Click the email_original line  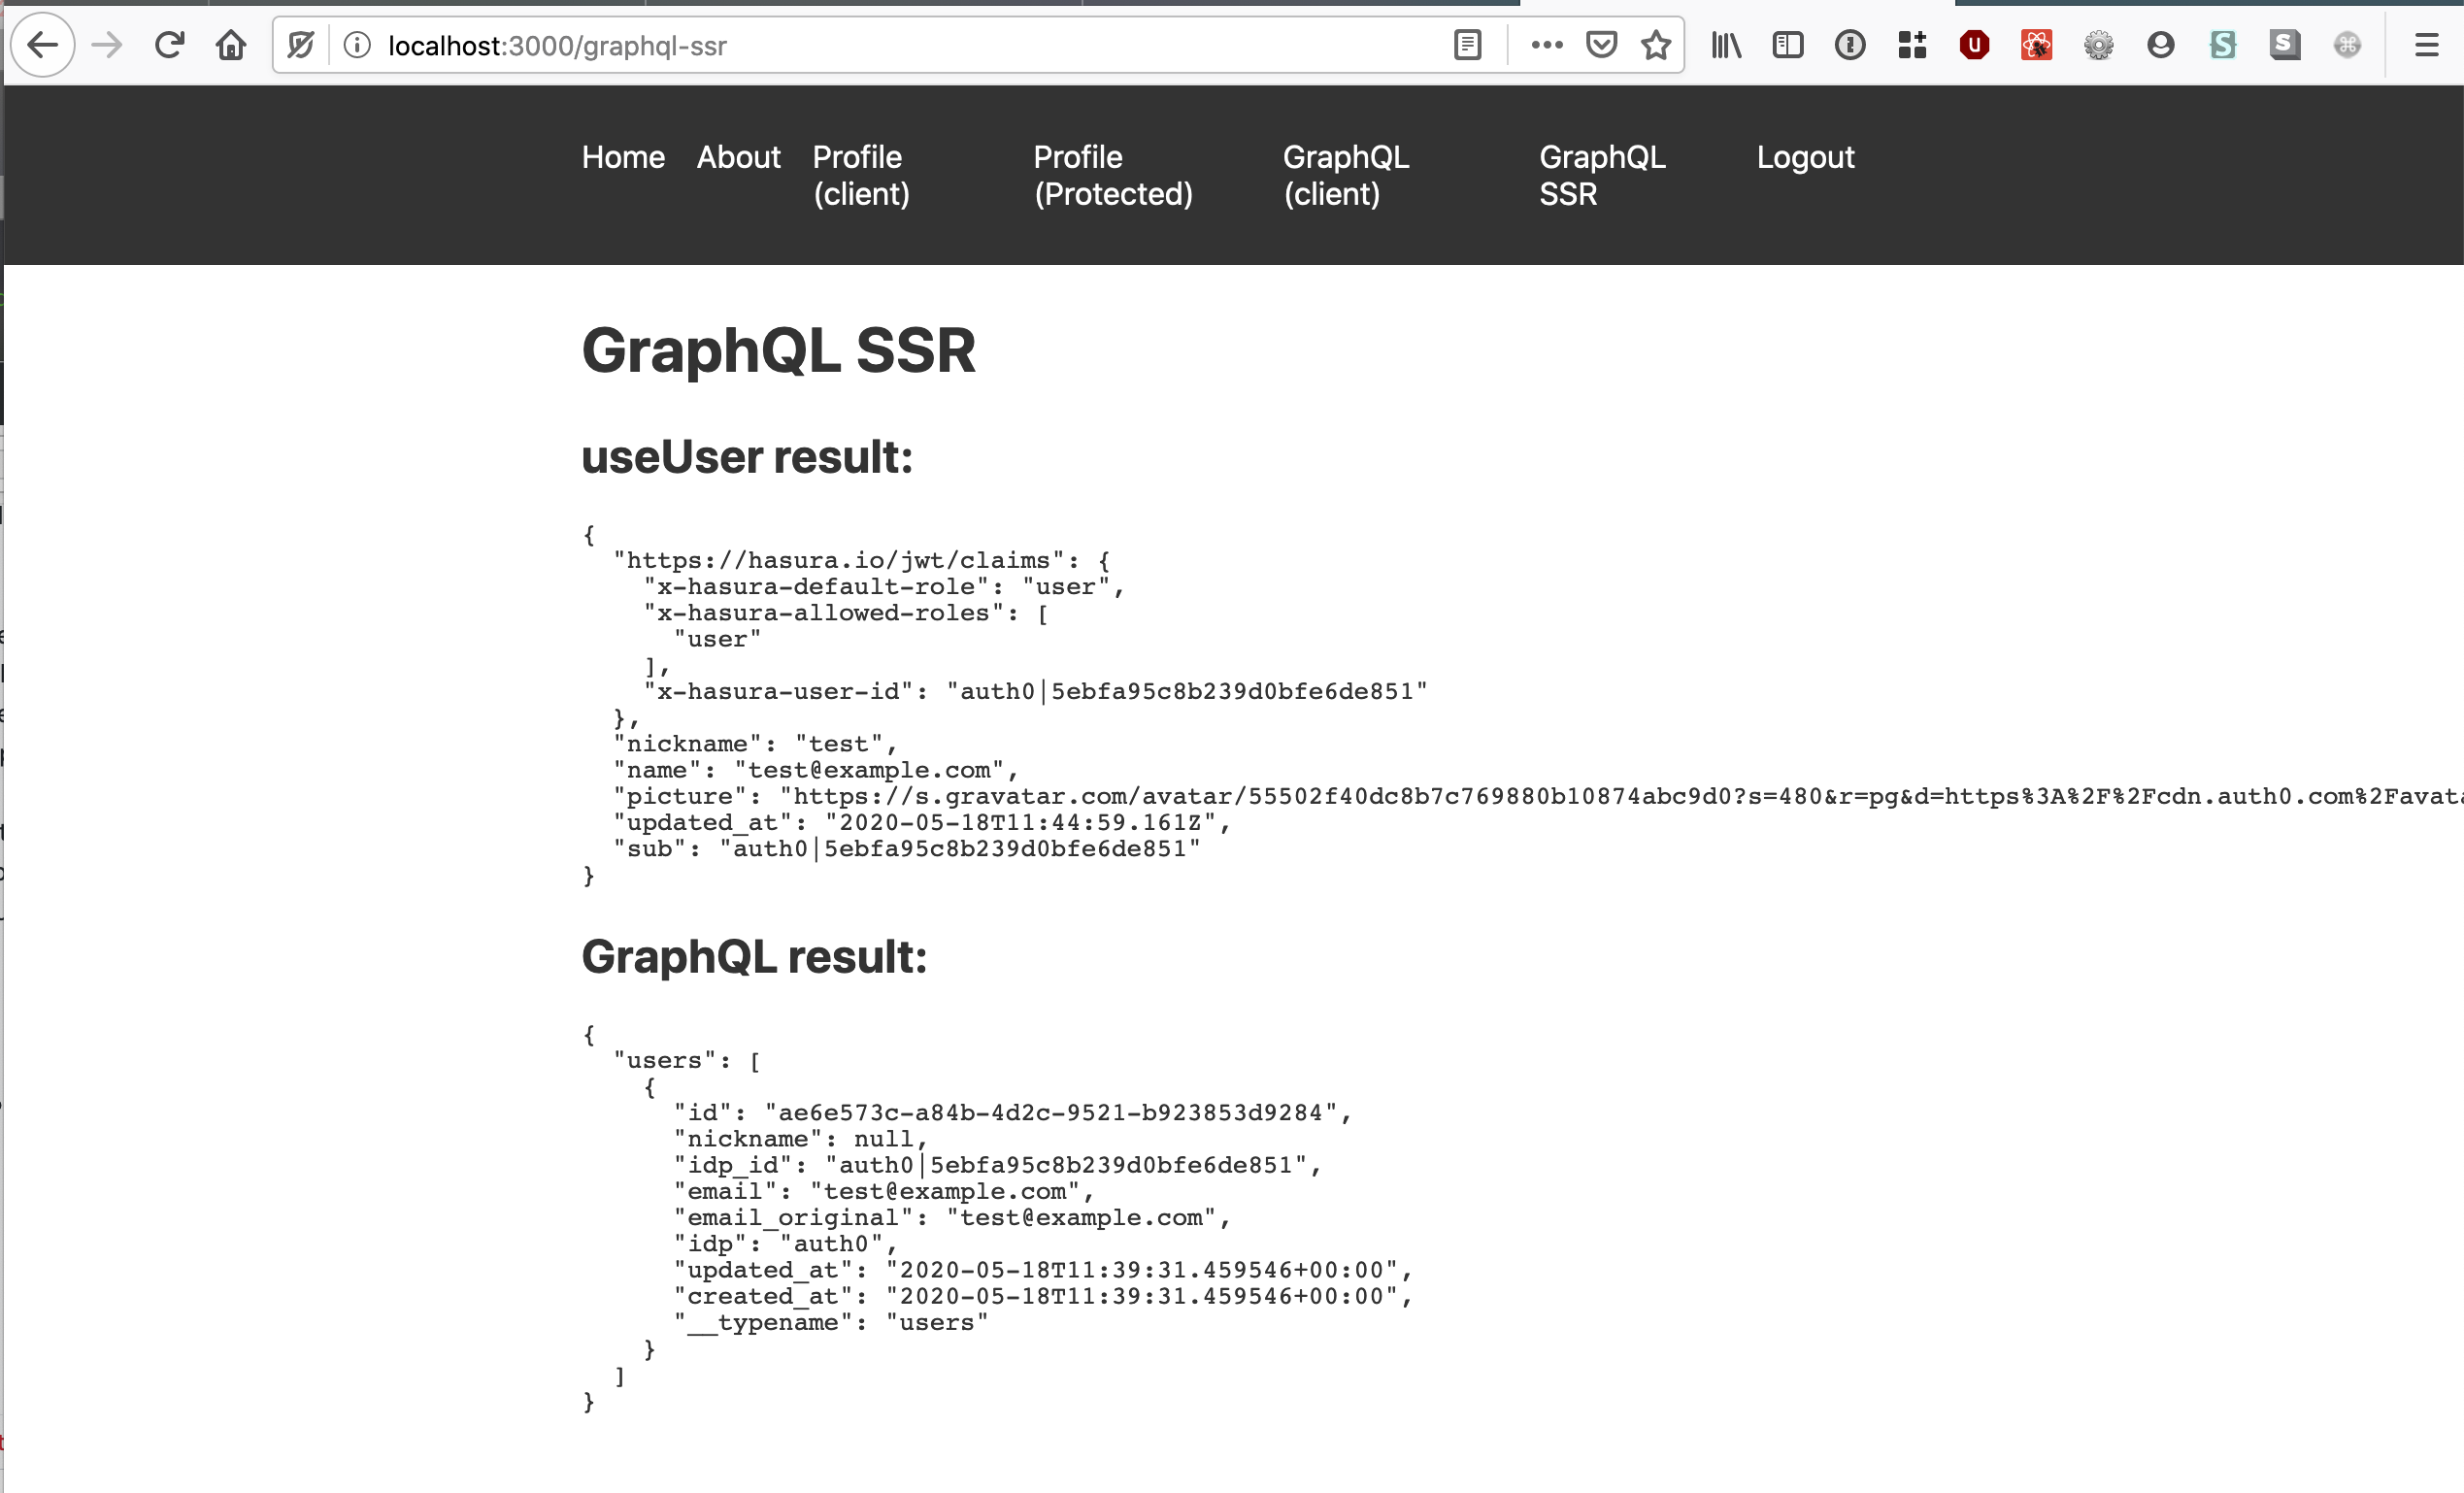(x=952, y=1218)
